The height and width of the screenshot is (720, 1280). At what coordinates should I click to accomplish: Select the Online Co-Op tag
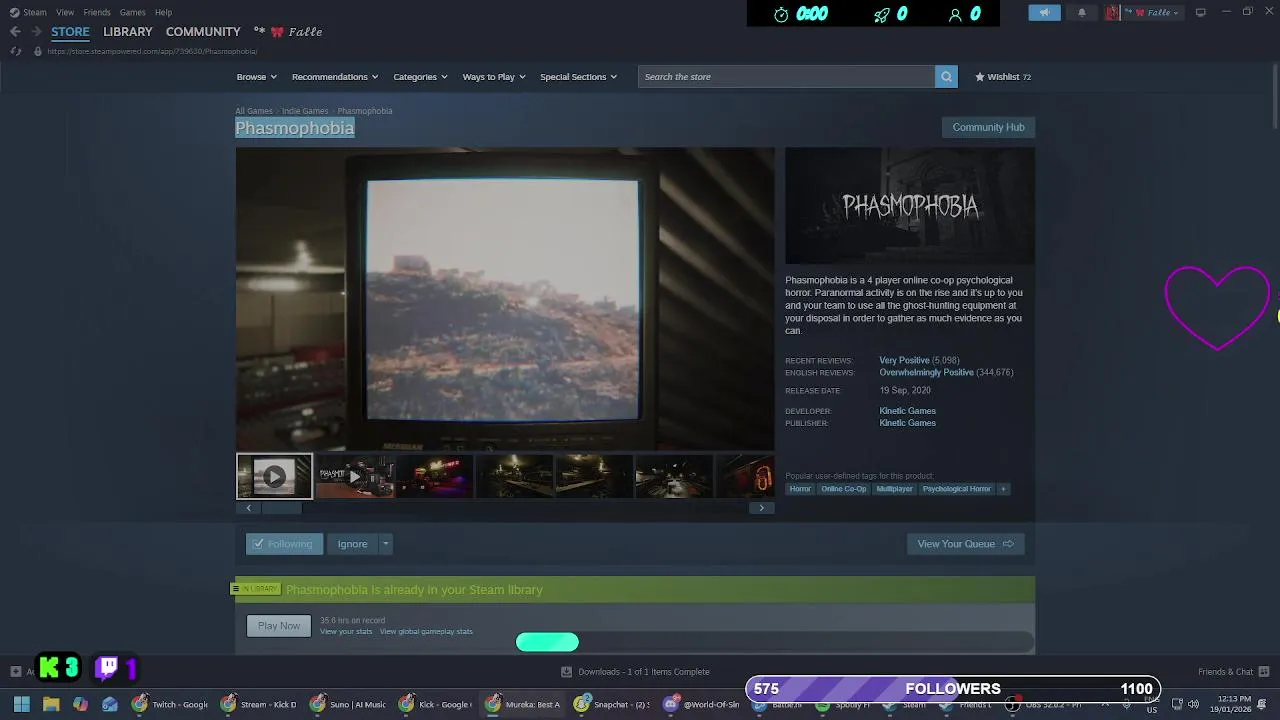tap(844, 489)
